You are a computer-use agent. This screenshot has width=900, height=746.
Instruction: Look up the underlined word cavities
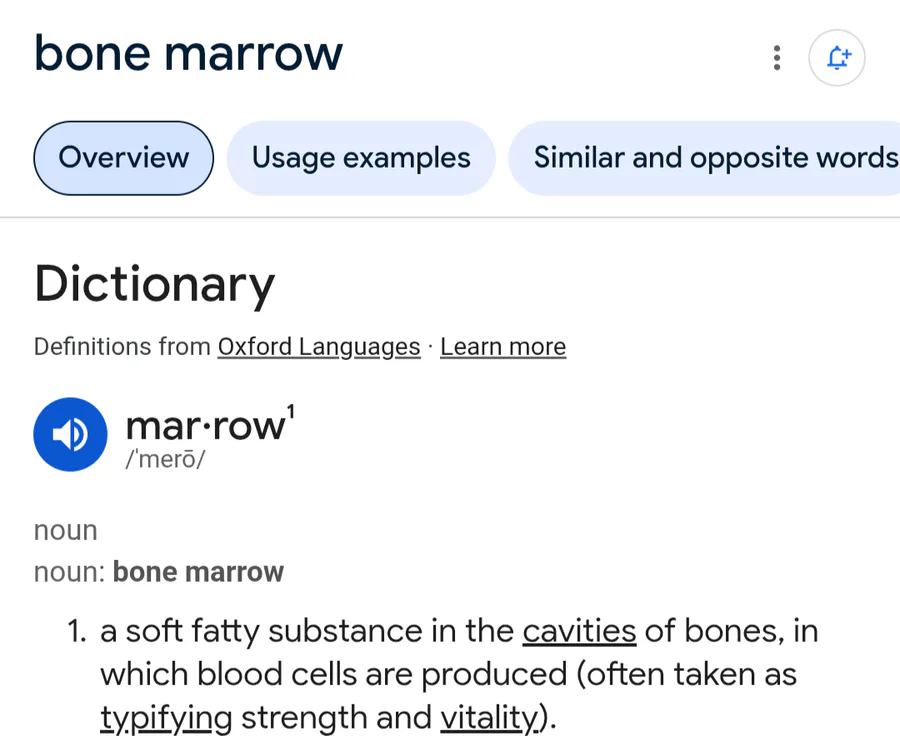(x=579, y=631)
